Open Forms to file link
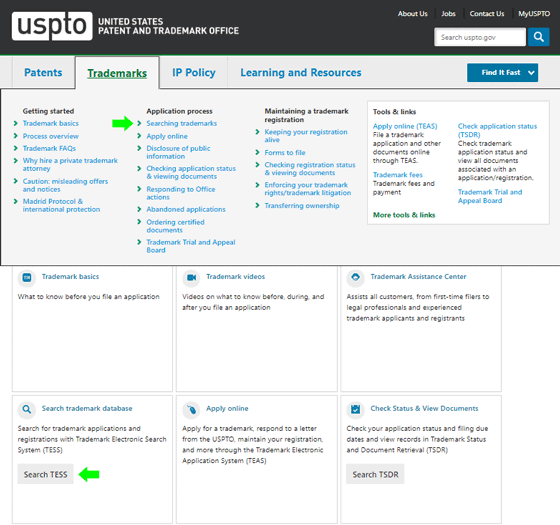This screenshot has width=560, height=525. pyautogui.click(x=285, y=152)
